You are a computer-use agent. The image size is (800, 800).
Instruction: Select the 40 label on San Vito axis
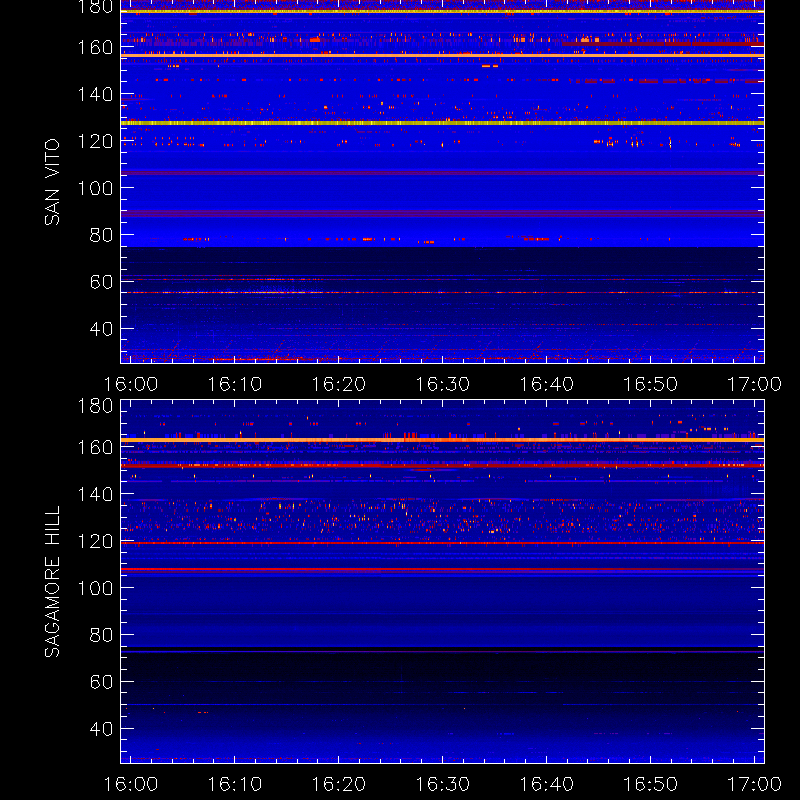tap(101, 329)
